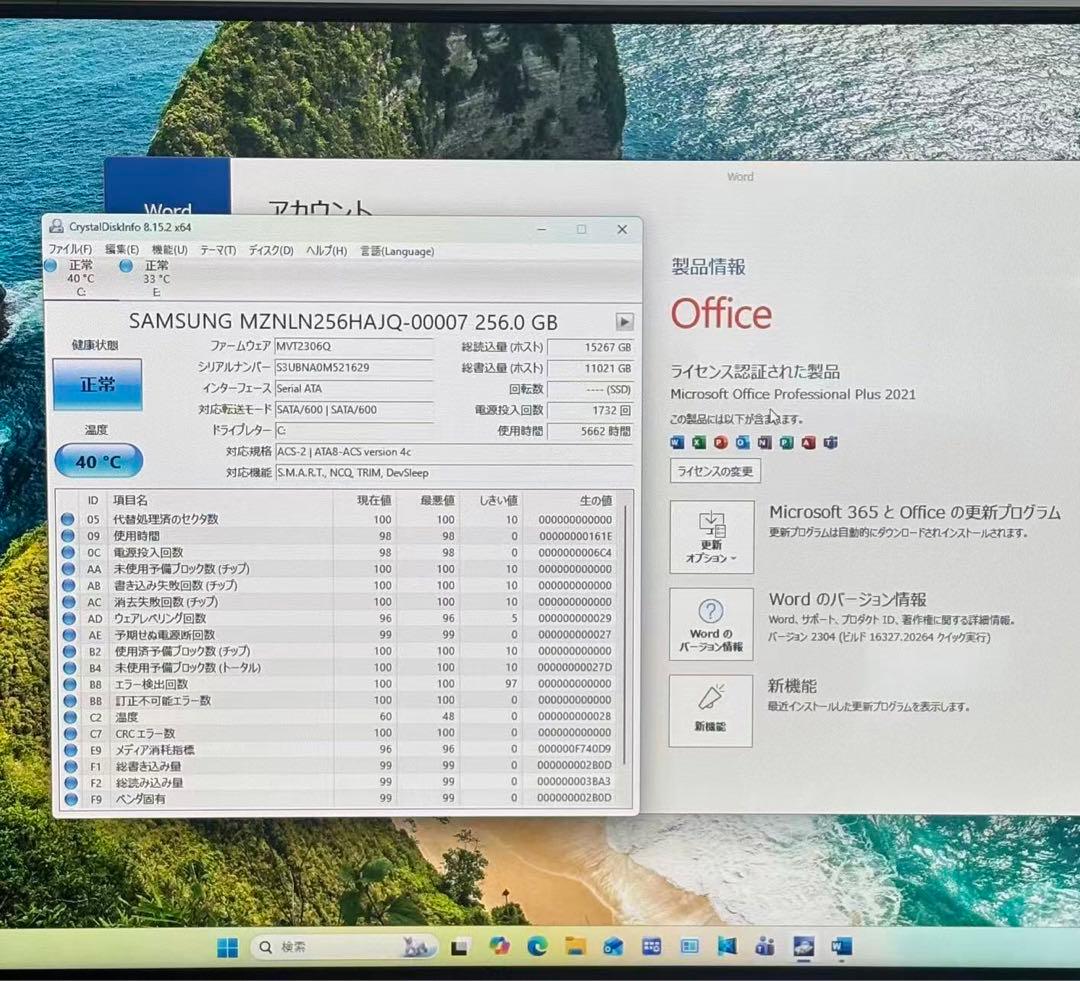Viewport: 1080px width, 981px height.
Task: Expand the 更新オプション dropdown button
Action: point(712,537)
